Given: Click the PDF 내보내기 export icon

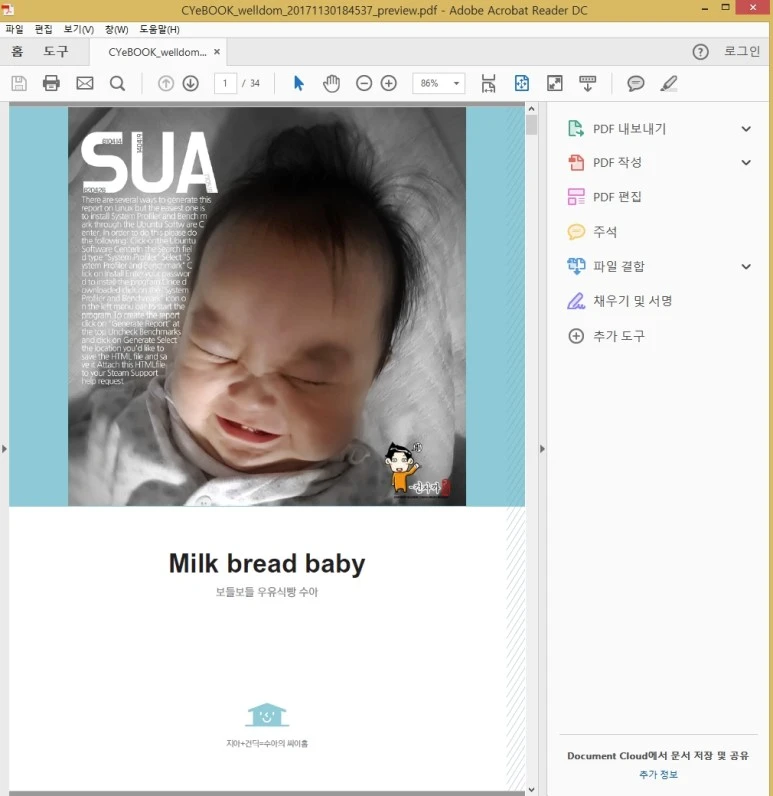Looking at the screenshot, I should click(576, 129).
